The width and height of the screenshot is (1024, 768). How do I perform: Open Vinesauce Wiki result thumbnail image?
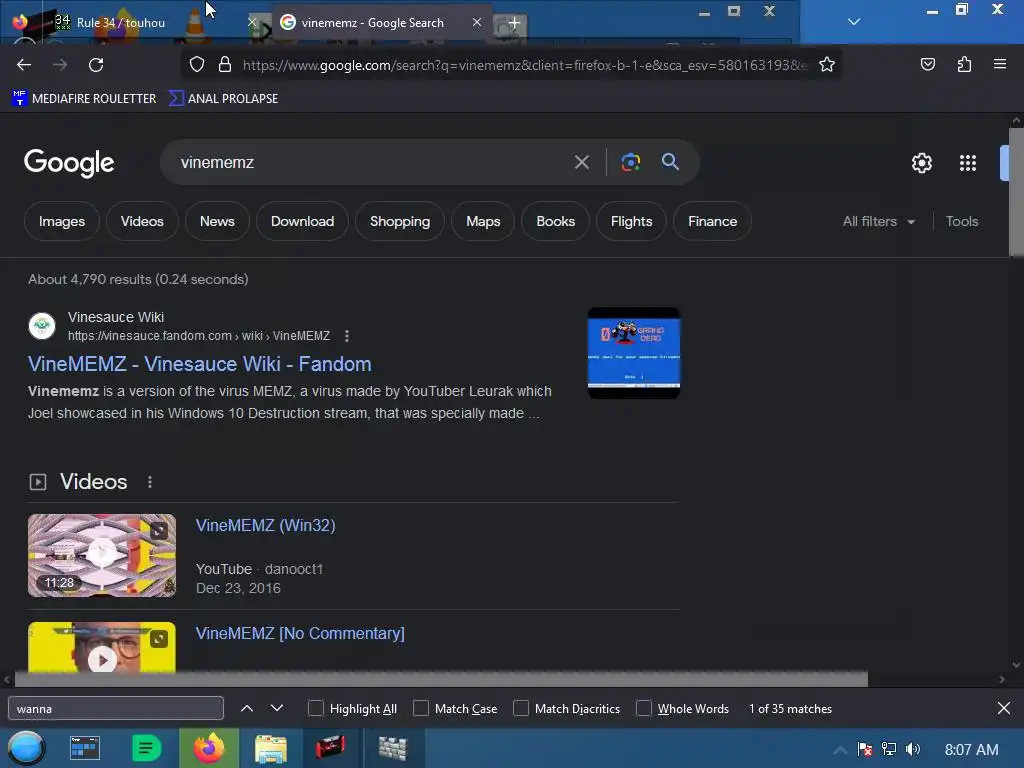tap(633, 353)
